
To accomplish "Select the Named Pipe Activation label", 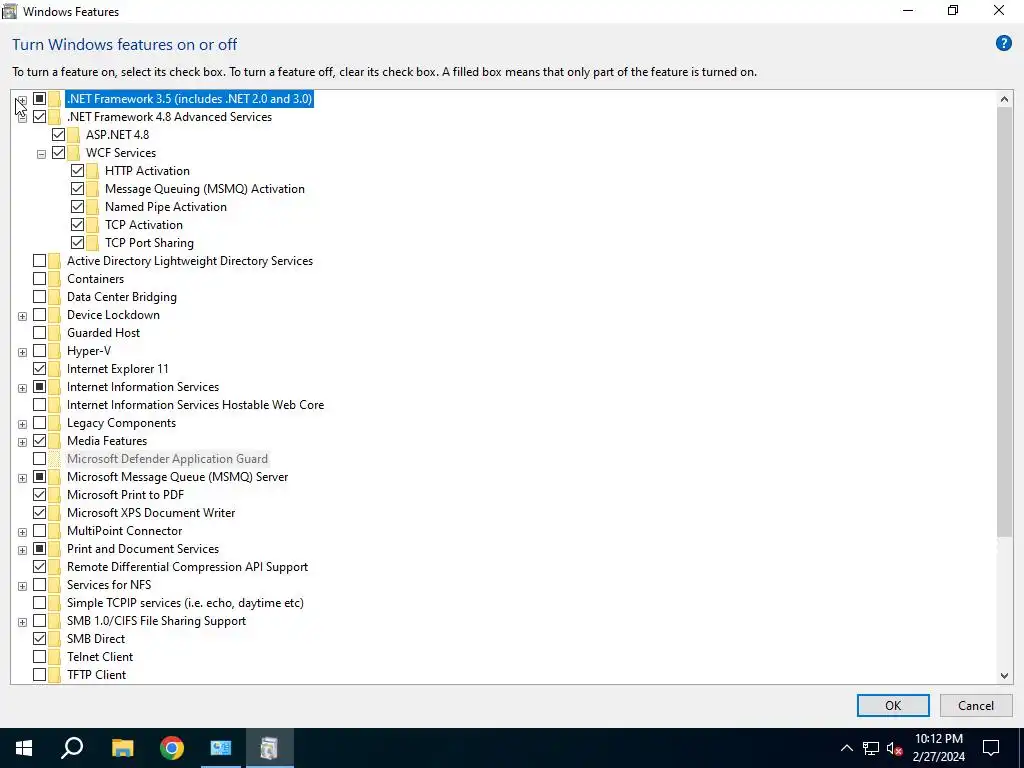I will click(x=166, y=207).
